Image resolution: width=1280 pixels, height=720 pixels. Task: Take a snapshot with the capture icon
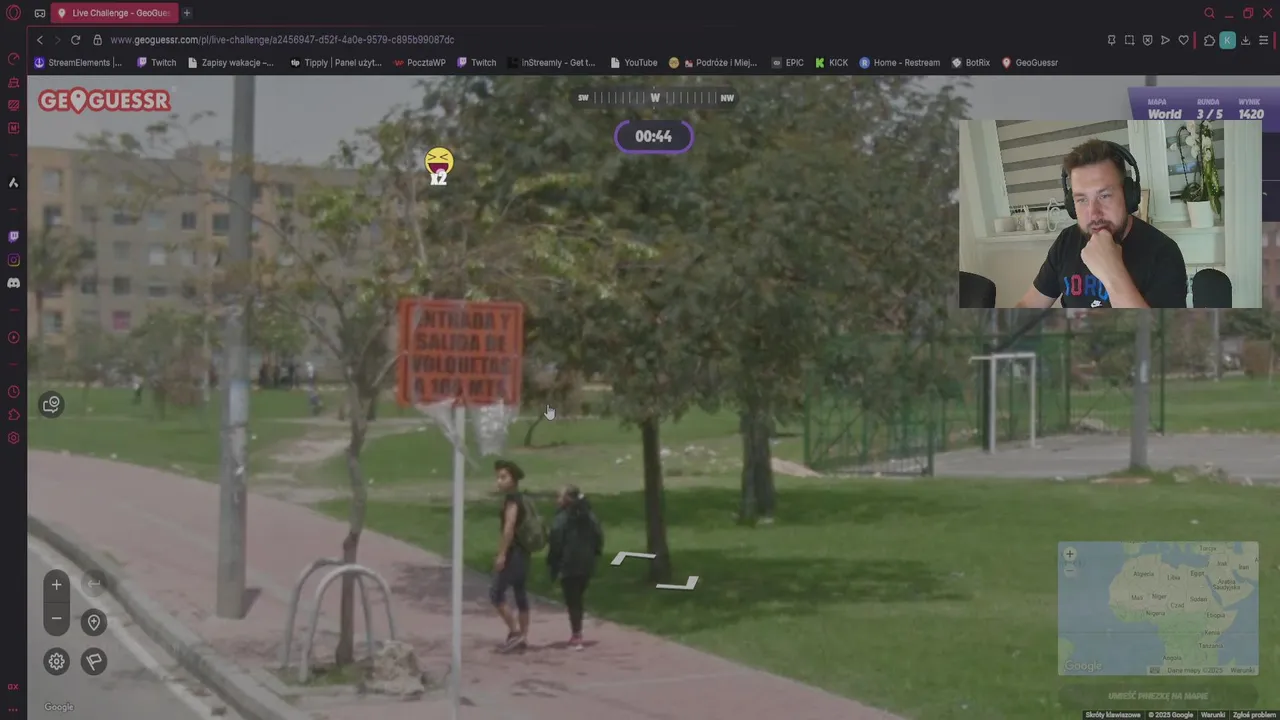coord(1129,40)
